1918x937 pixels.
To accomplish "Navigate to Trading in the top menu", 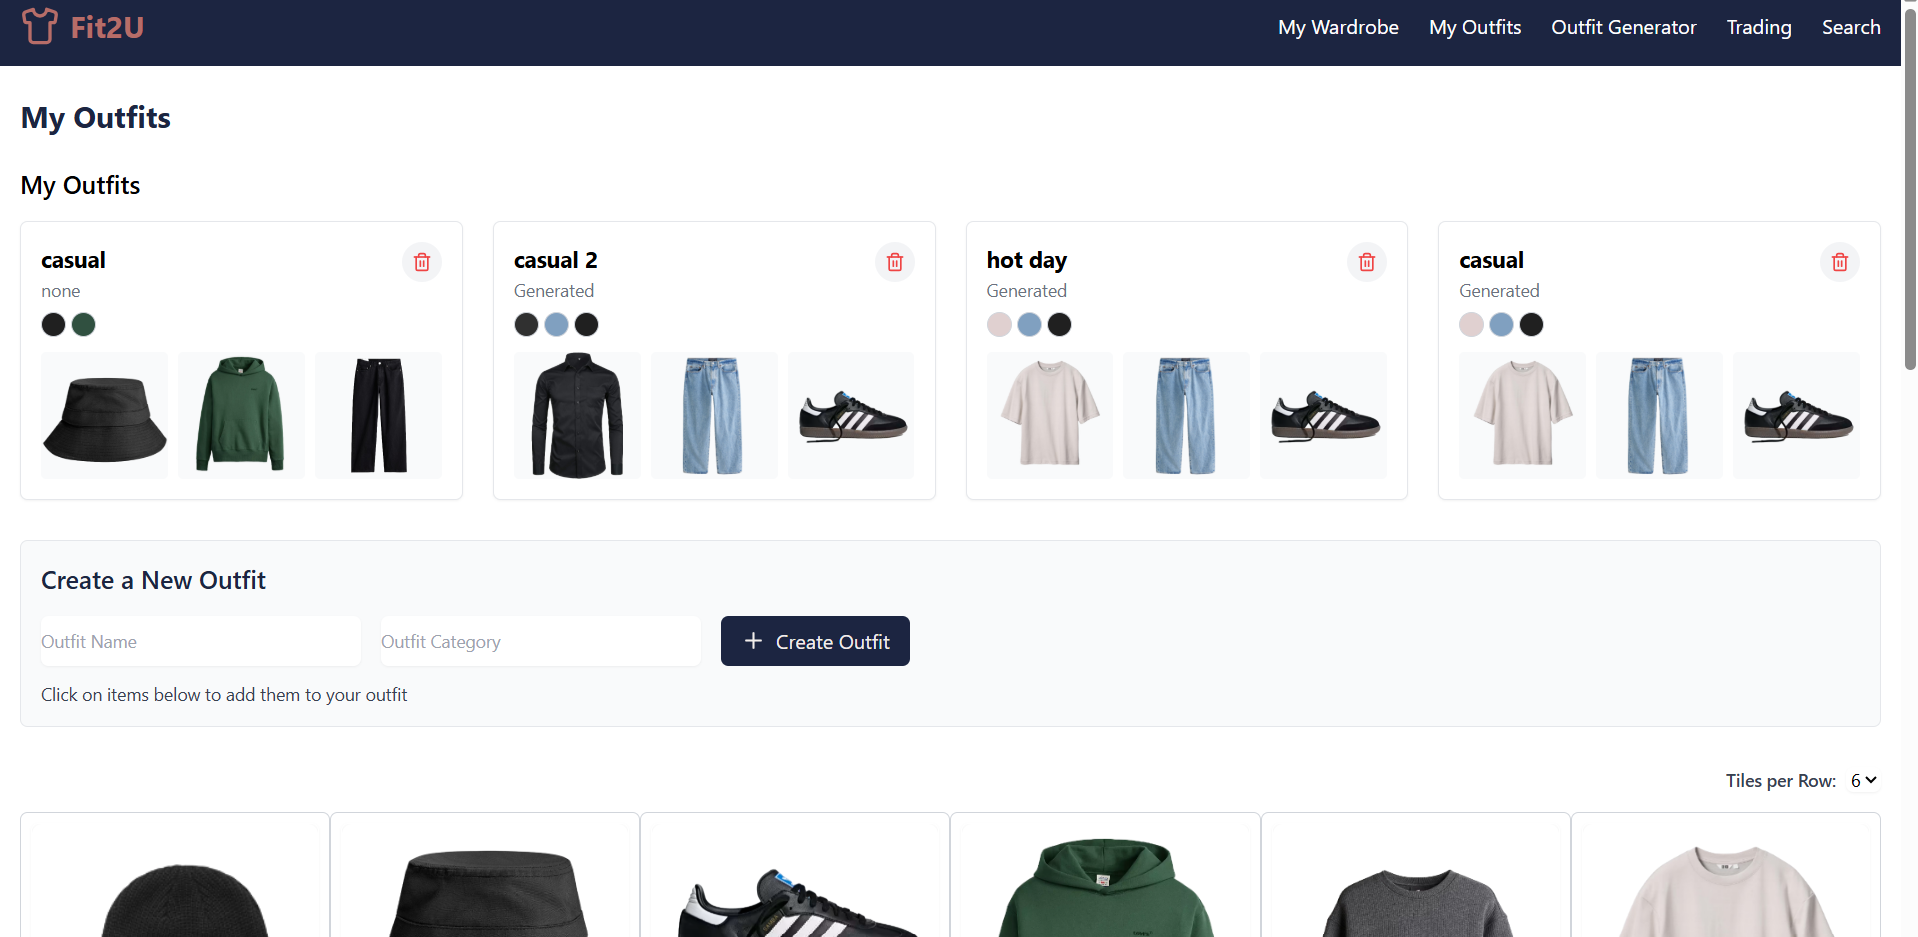I will click(x=1759, y=27).
